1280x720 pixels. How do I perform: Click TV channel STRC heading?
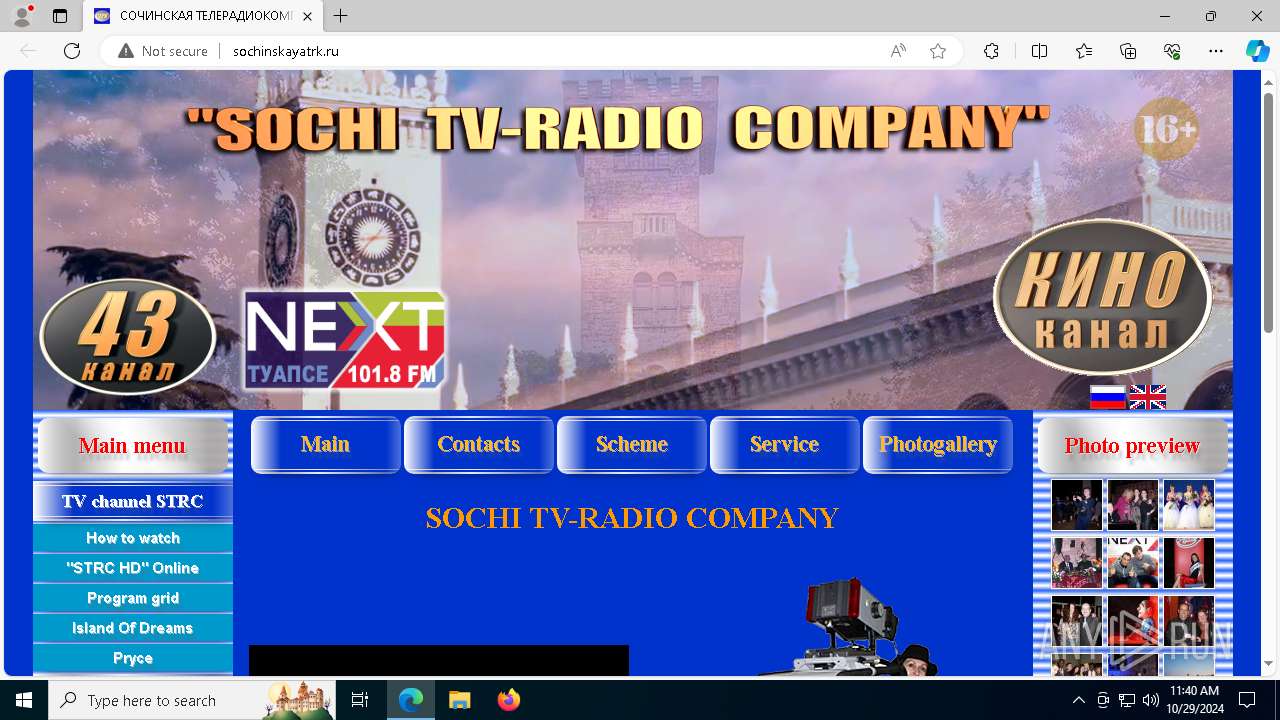[x=133, y=501]
